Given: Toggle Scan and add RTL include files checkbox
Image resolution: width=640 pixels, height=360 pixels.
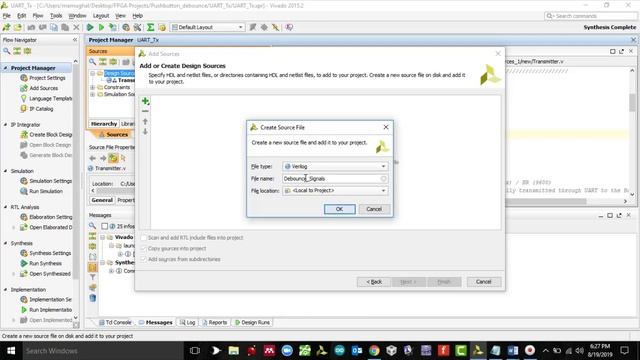Looking at the screenshot, I should tap(144, 238).
